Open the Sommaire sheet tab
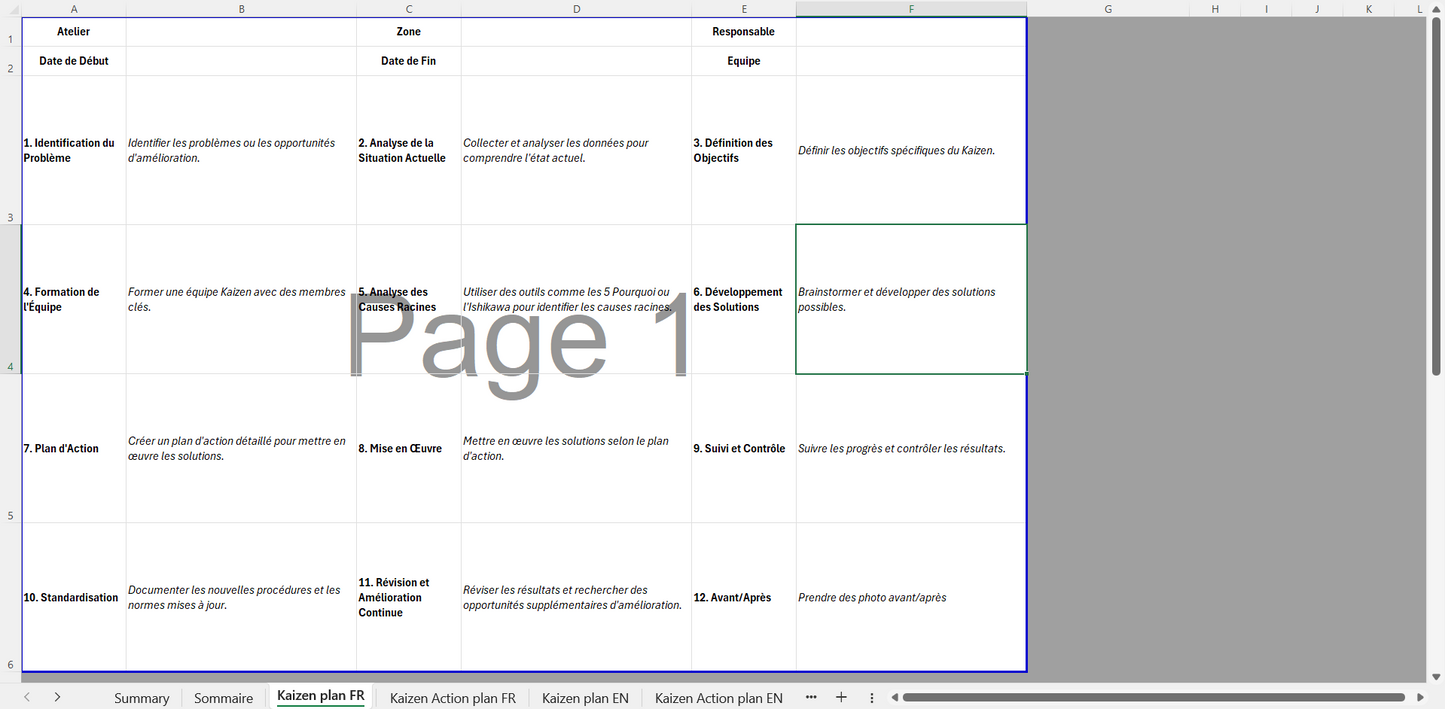 (223, 698)
